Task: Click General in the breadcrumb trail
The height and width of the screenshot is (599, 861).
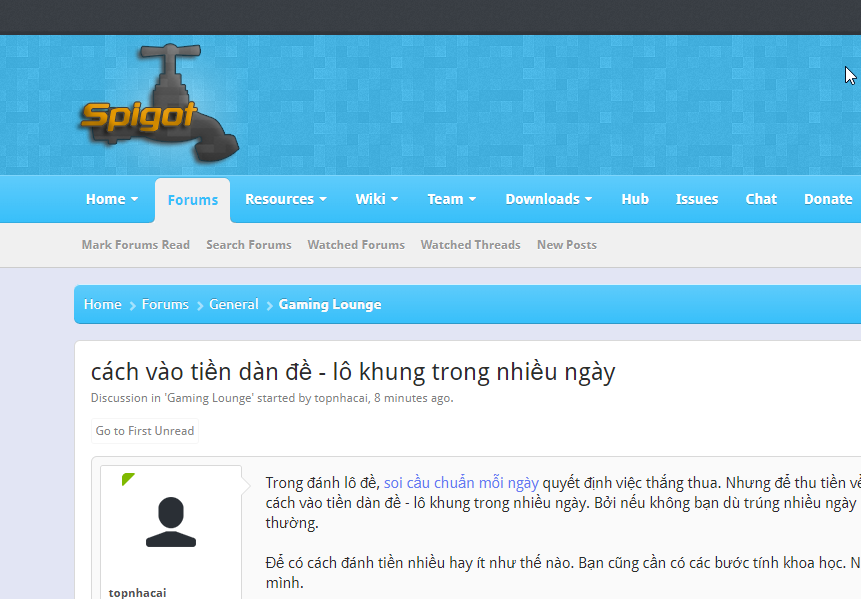Action: point(233,304)
